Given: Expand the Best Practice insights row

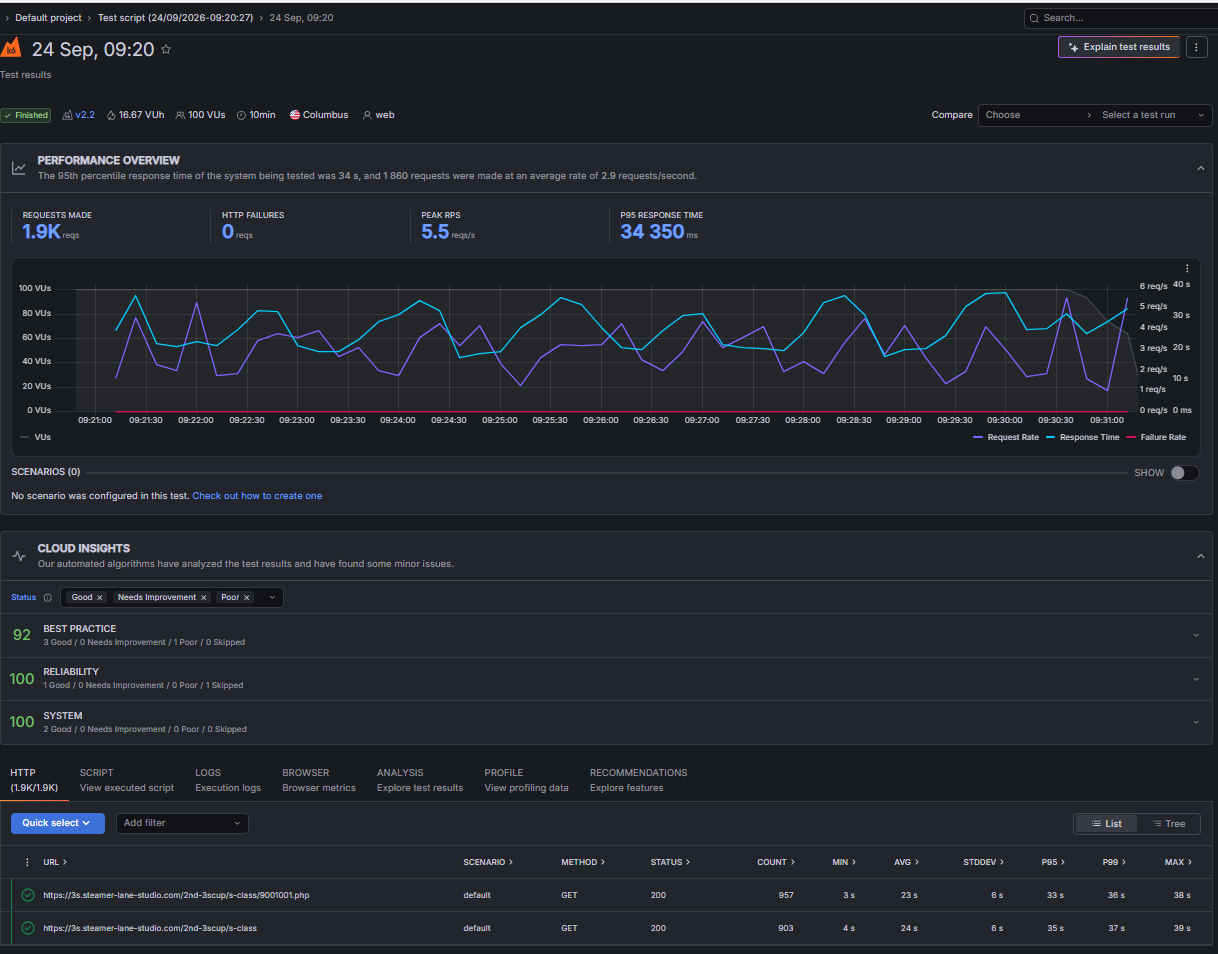Looking at the screenshot, I should click(1196, 635).
